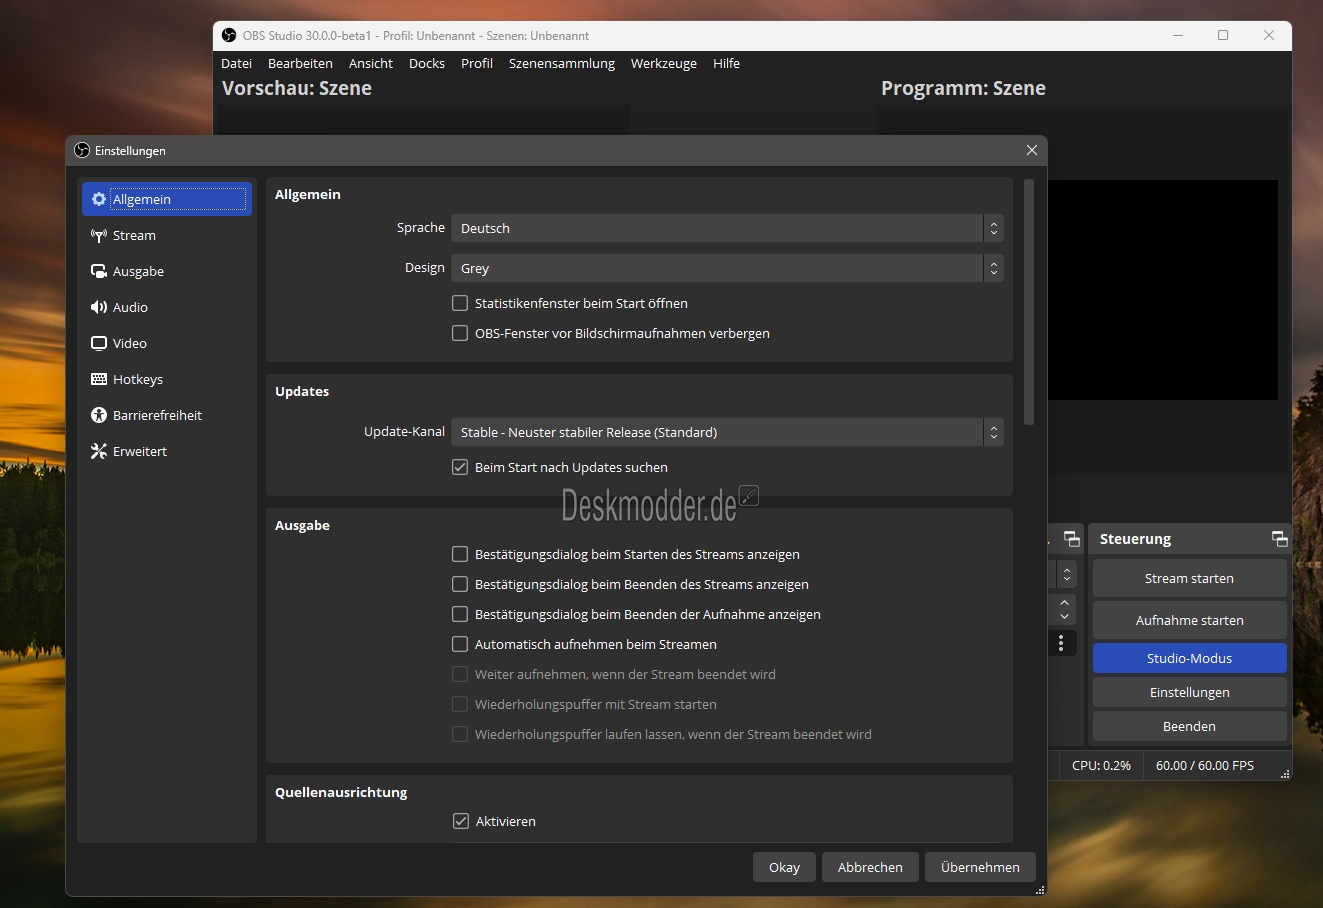Click the float icon of the dock left of Steuerung
This screenshot has height=908, width=1323.
[1071, 538]
